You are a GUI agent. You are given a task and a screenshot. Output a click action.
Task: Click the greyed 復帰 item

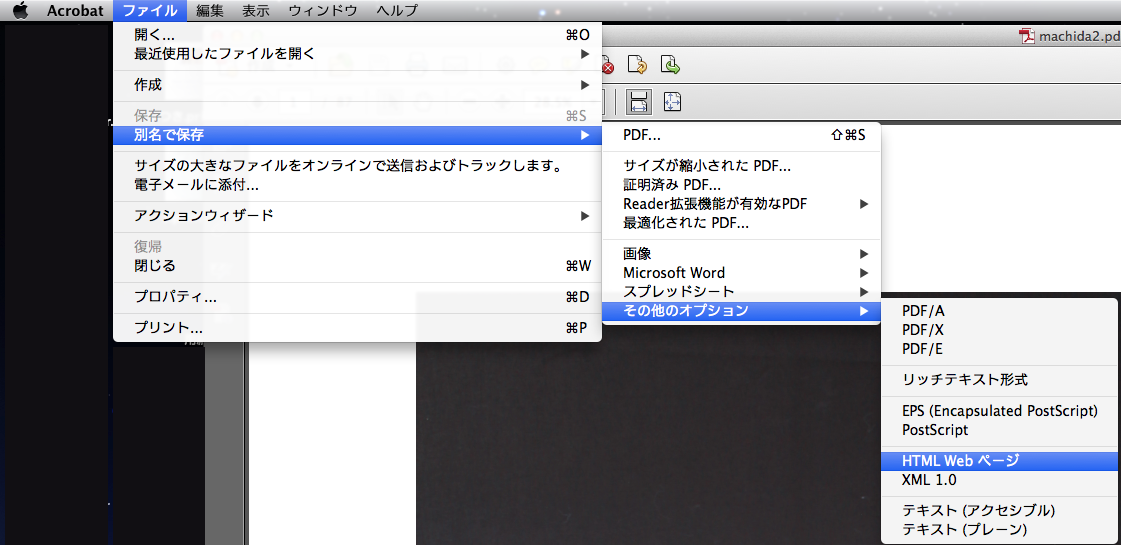[x=357, y=247]
